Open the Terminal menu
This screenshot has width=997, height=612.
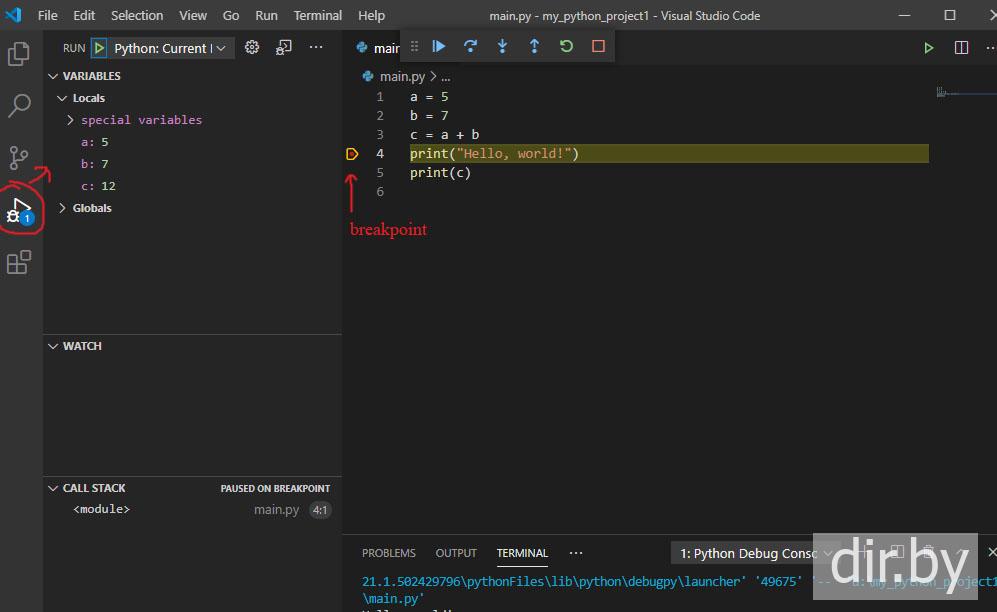click(317, 15)
